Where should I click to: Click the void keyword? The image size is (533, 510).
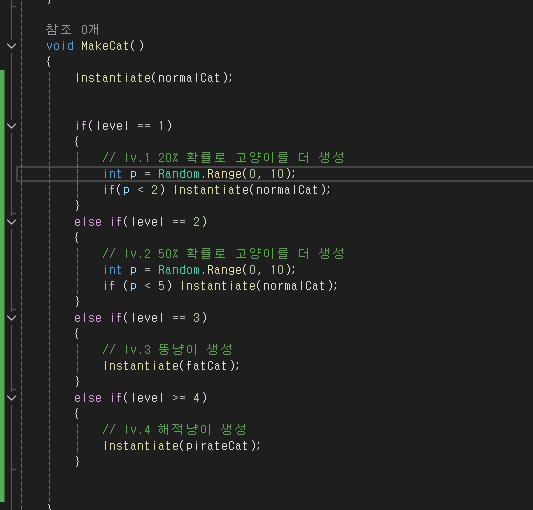[x=60, y=46]
